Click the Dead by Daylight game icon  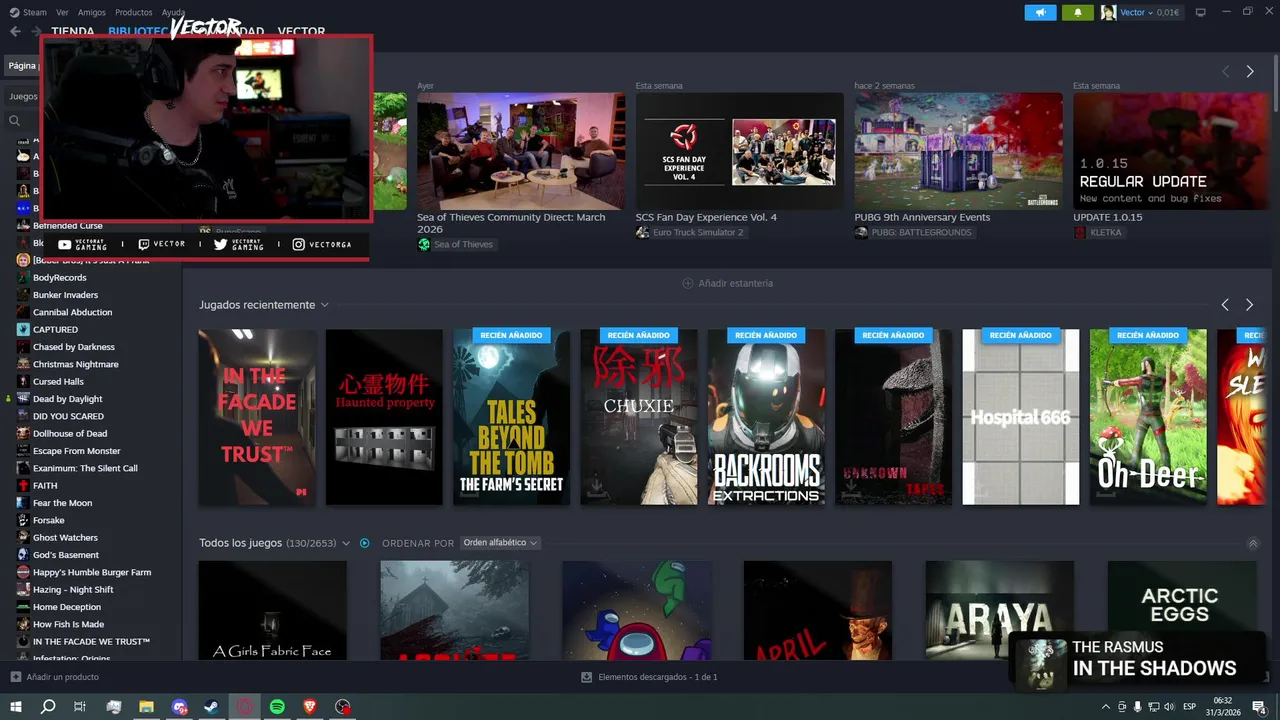23,399
